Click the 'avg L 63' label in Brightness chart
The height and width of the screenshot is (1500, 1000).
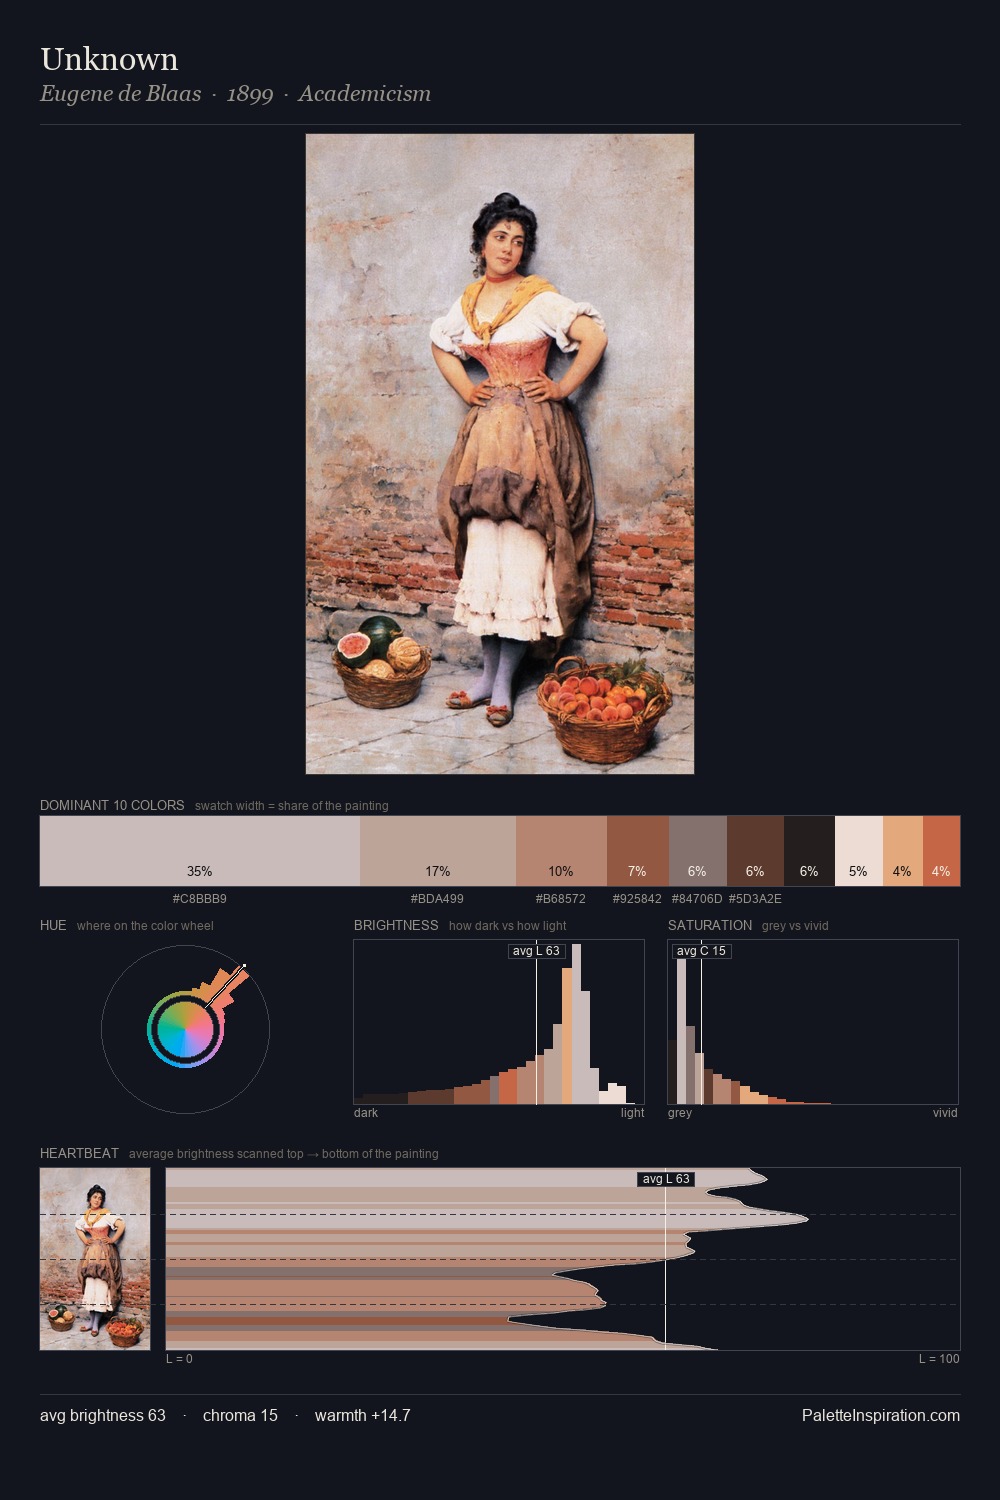536,951
